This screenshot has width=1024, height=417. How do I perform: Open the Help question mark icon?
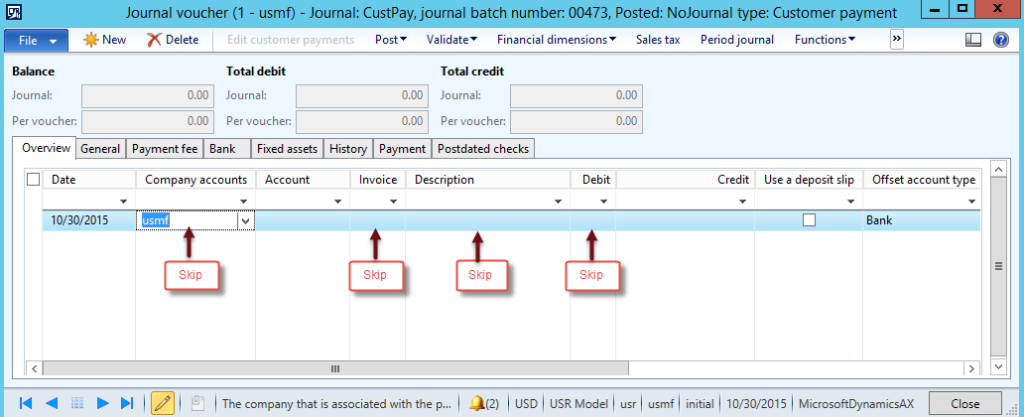(x=1001, y=40)
